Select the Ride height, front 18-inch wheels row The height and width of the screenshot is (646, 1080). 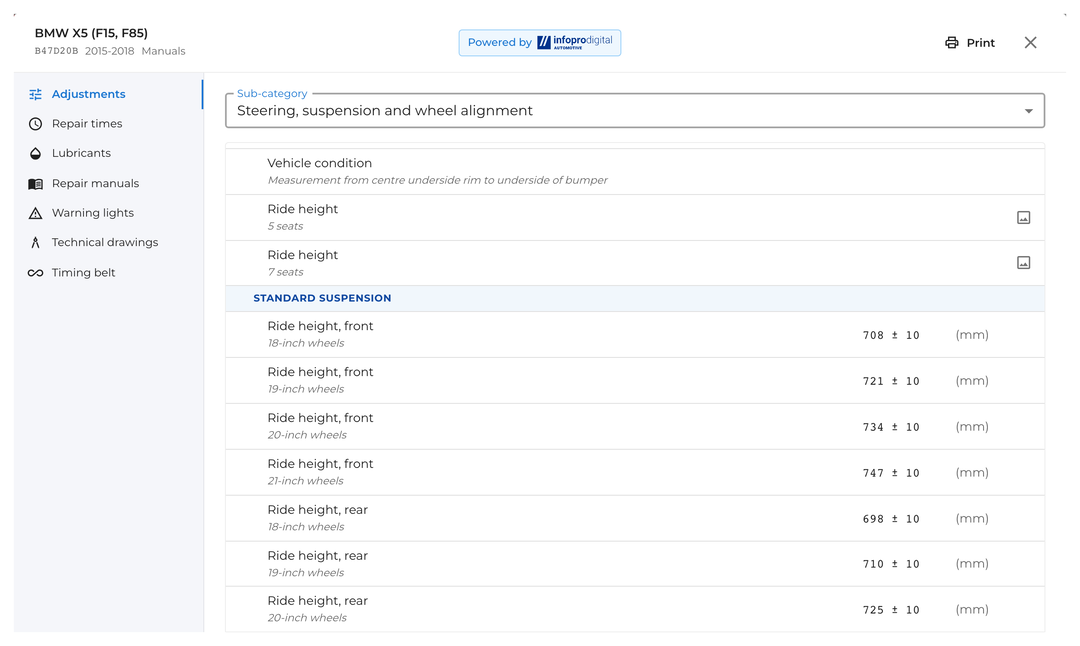635,335
